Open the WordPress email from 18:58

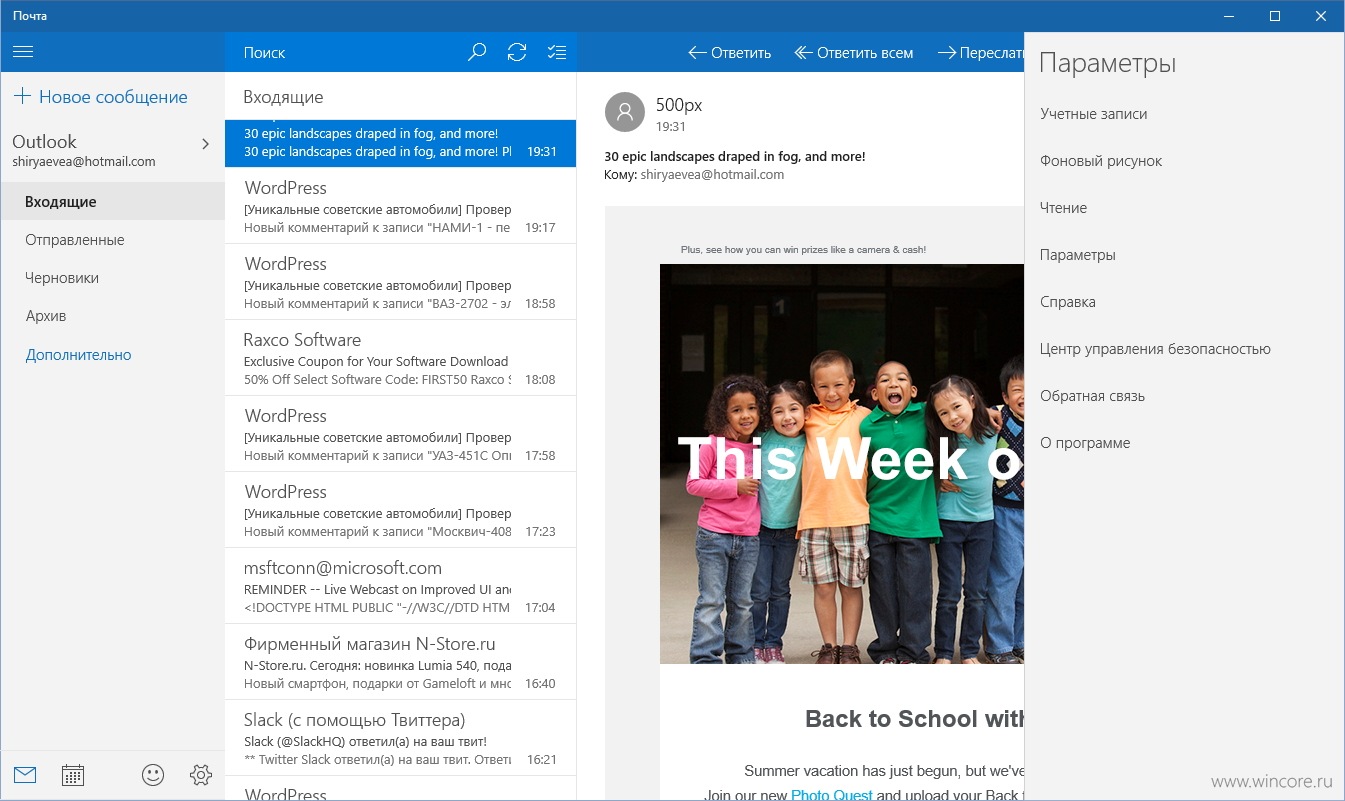tap(400, 282)
